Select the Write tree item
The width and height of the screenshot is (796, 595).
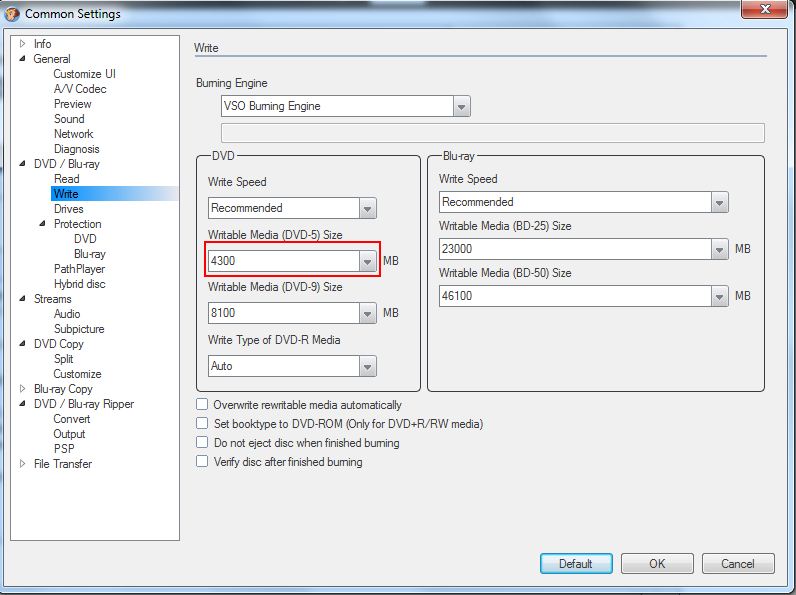(x=66, y=194)
